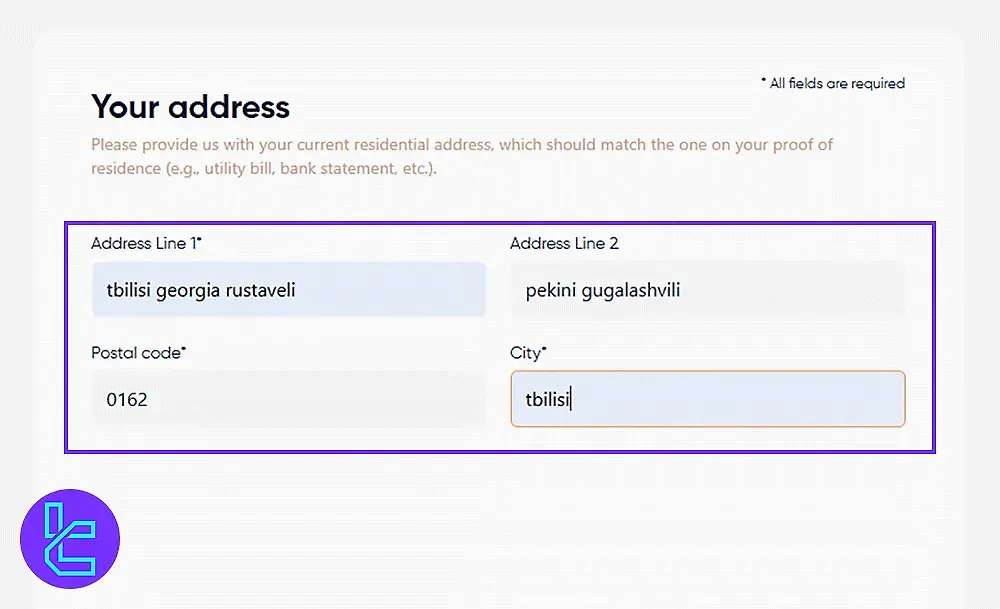This screenshot has height=609, width=1000.
Task: Focus the Address Line 1 input field
Action: 288,290
